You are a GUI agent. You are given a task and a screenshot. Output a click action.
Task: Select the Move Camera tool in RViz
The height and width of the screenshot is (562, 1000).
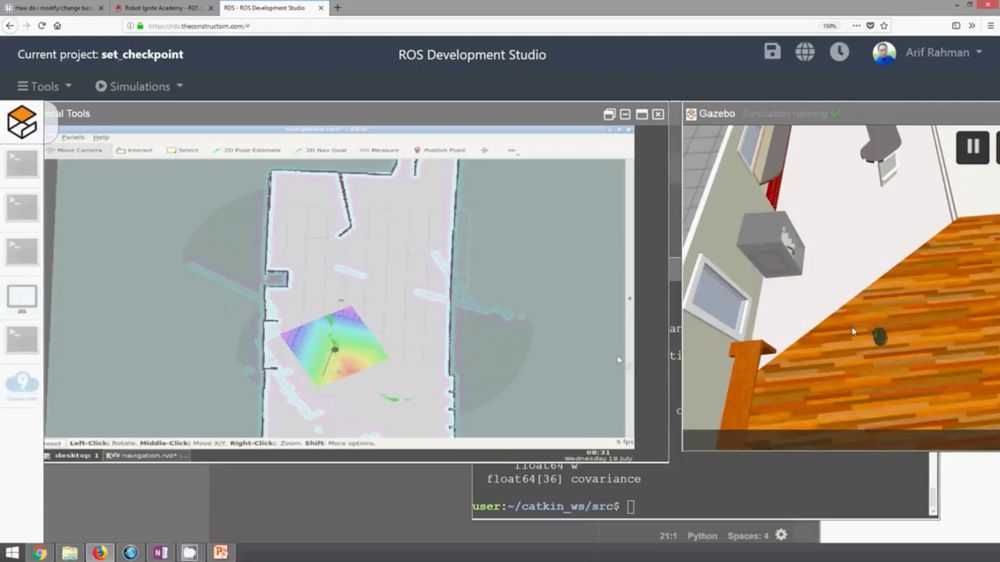75,150
